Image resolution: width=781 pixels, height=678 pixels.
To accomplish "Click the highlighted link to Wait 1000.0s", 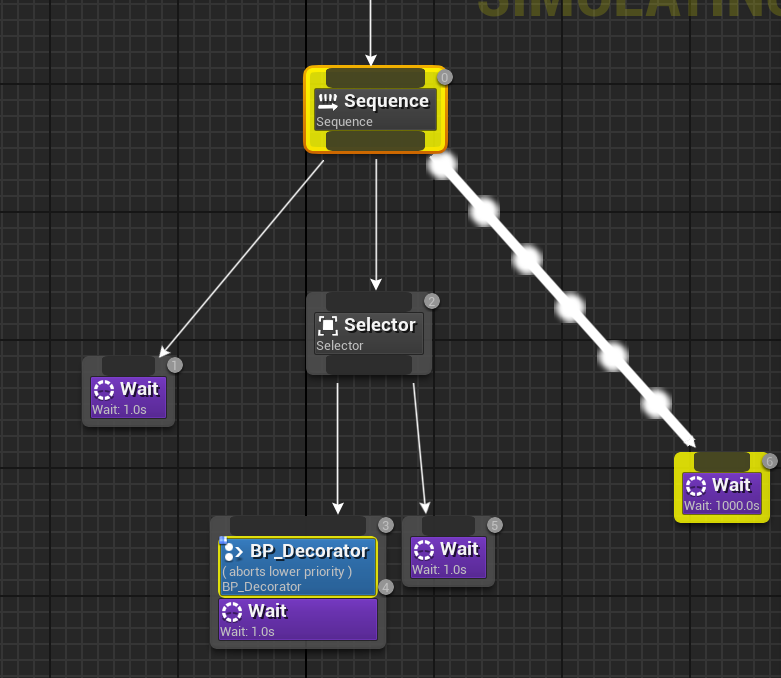I will tap(569, 306).
